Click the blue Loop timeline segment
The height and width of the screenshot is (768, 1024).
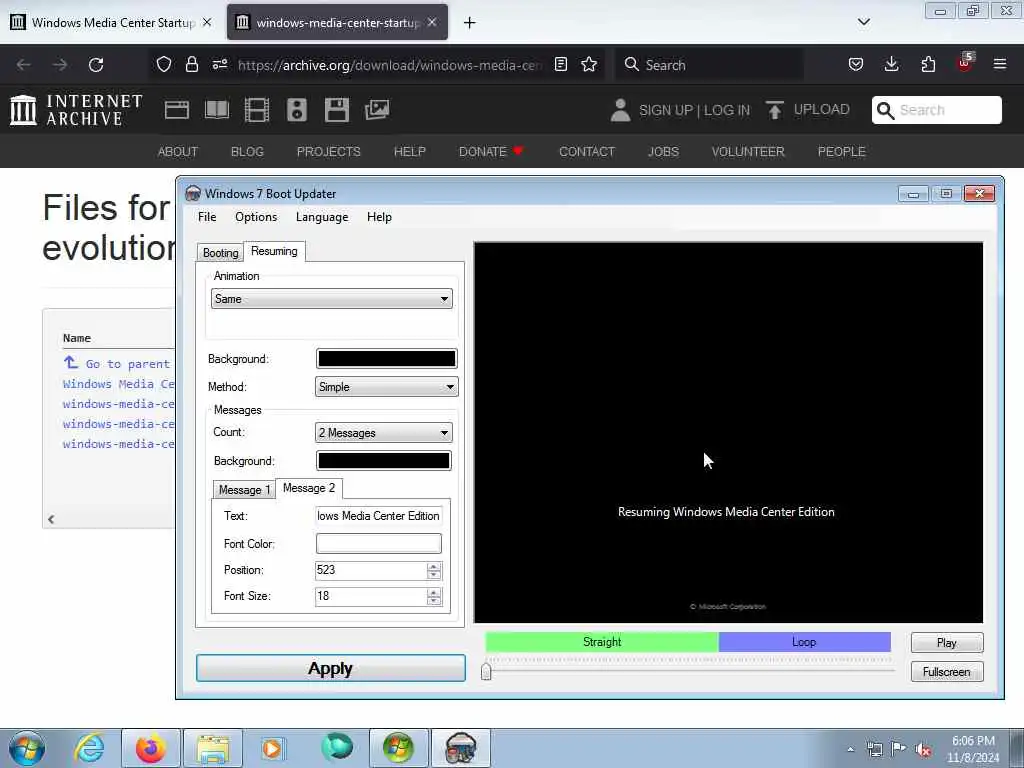[805, 642]
